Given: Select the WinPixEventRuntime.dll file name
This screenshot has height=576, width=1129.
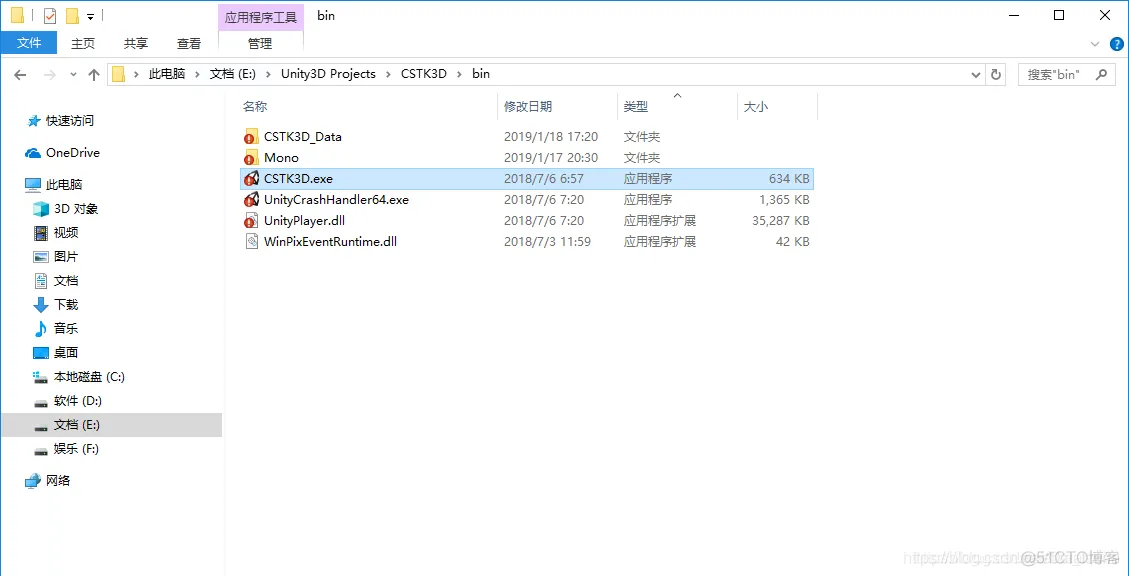Looking at the screenshot, I should coord(330,241).
